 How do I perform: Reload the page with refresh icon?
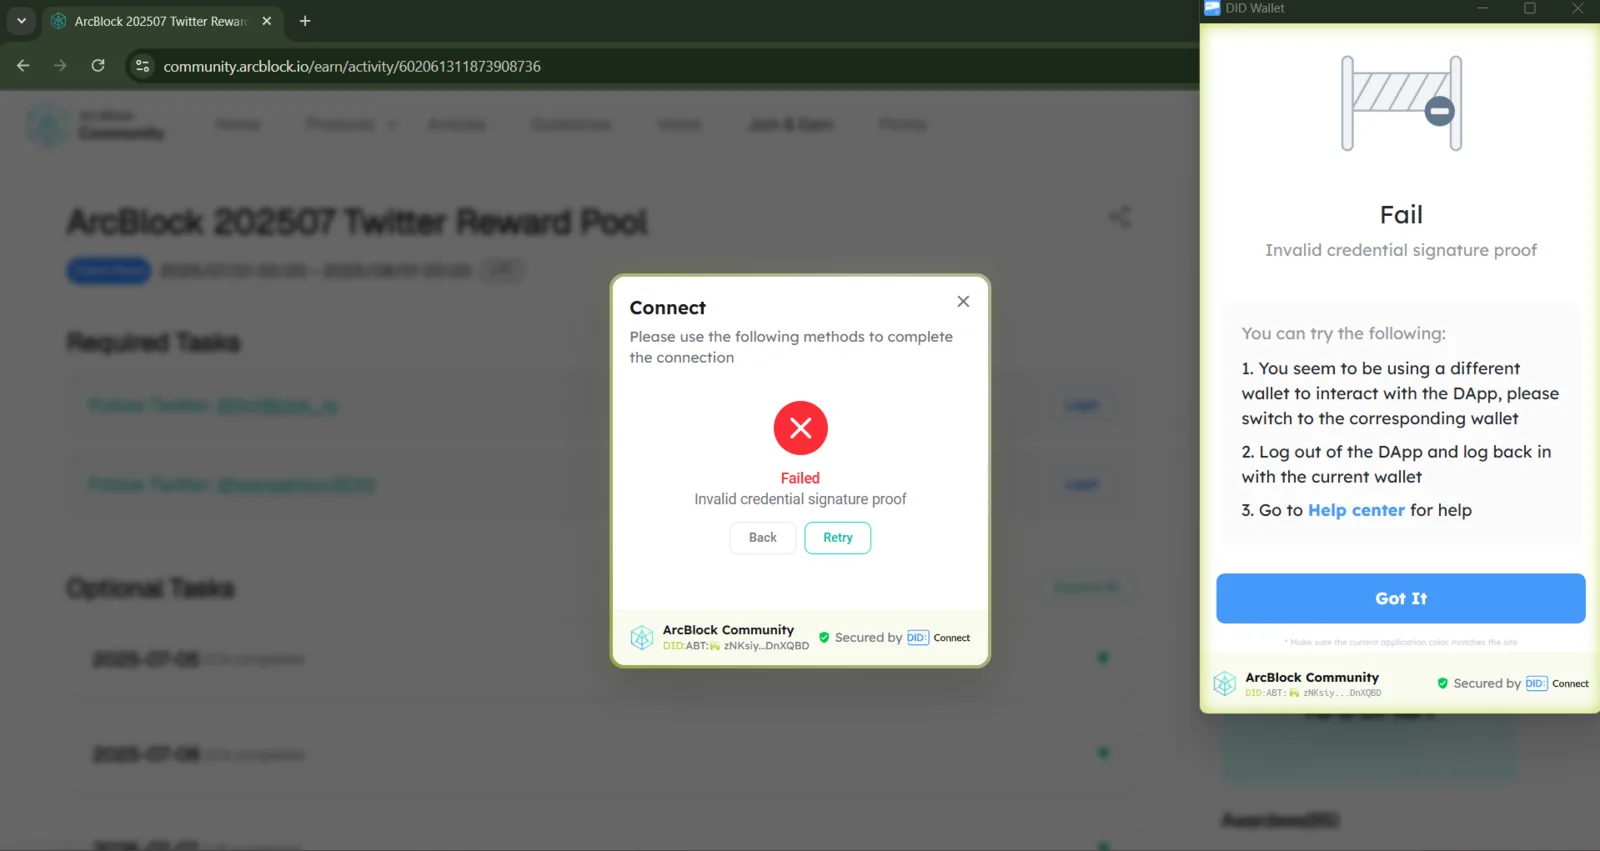(x=98, y=66)
